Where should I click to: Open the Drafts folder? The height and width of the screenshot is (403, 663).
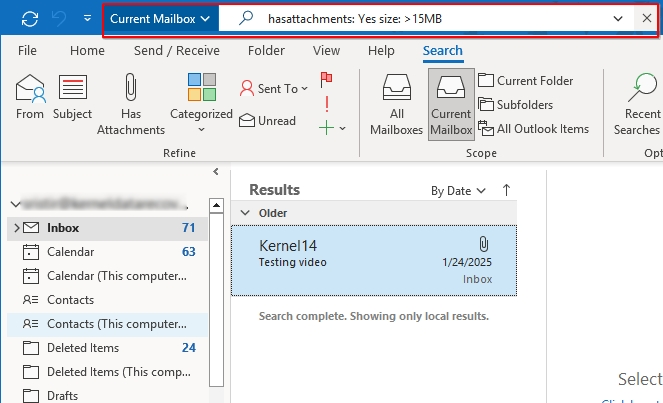click(x=107, y=396)
